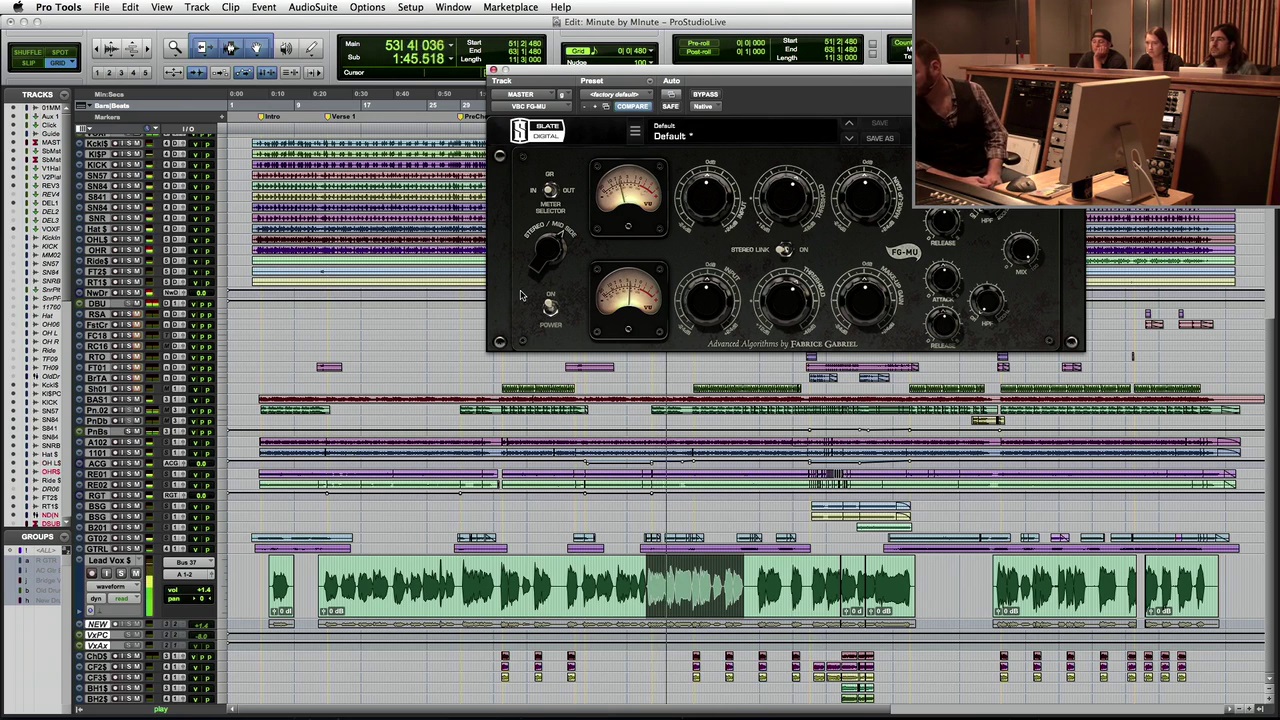The height and width of the screenshot is (720, 1280).
Task: Go to next Slate preset arrow
Action: (849, 138)
